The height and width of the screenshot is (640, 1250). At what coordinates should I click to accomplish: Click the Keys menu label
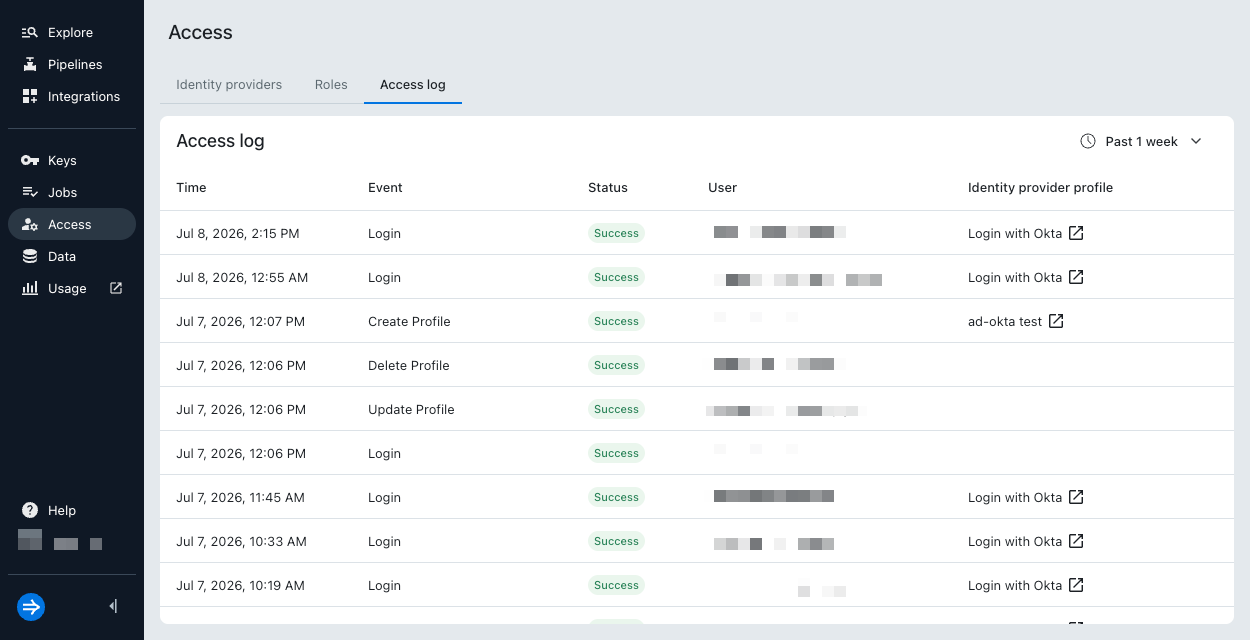(62, 160)
